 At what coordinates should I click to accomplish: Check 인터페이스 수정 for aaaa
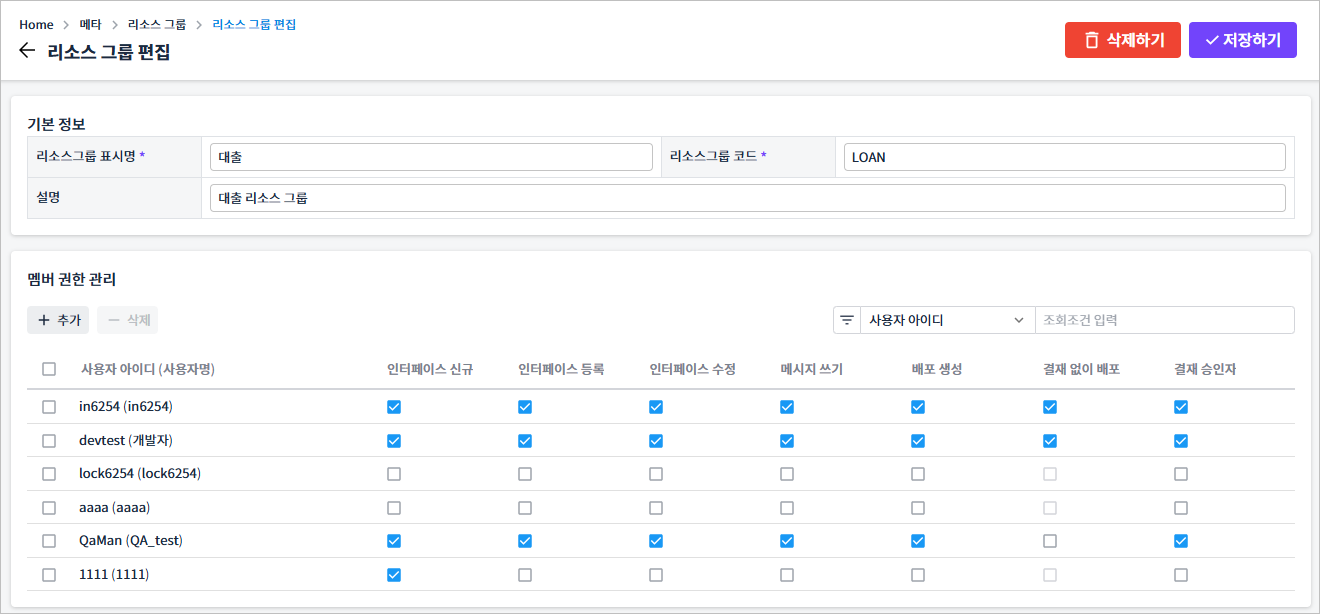(656, 508)
